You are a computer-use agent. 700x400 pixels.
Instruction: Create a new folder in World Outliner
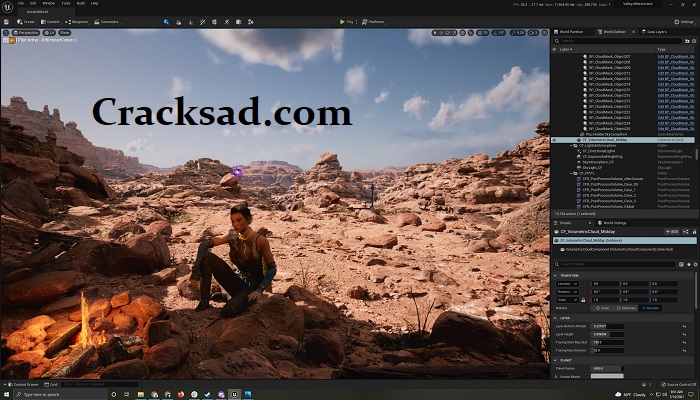pyautogui.click(x=687, y=41)
